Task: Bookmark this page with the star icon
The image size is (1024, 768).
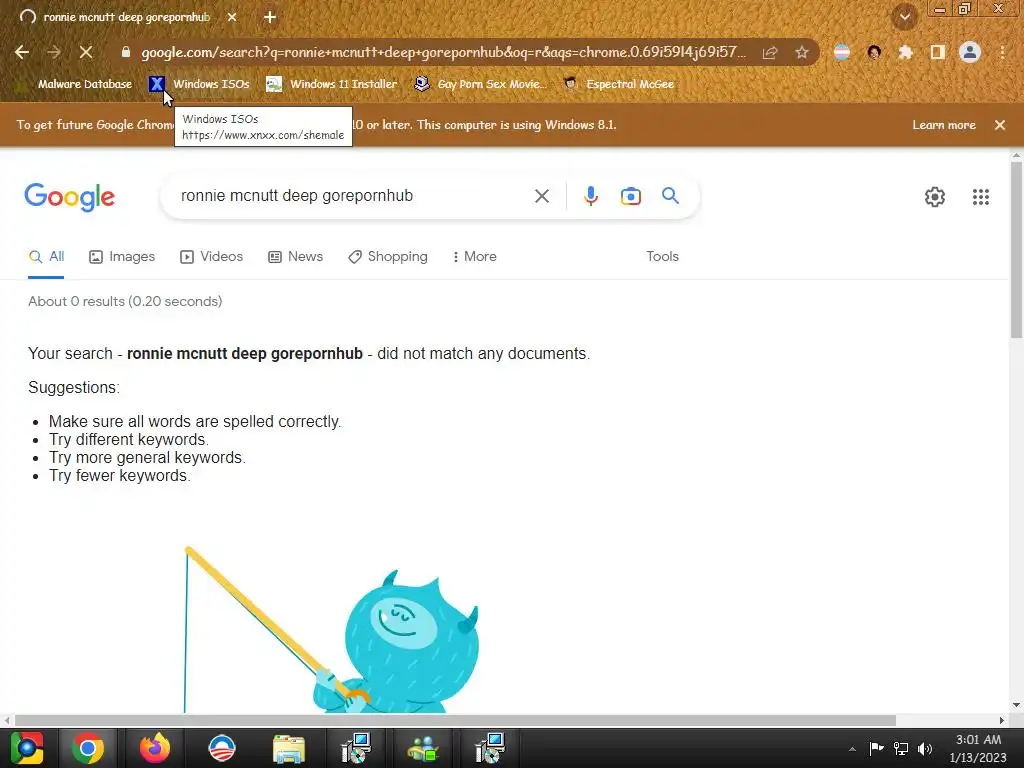Action: click(802, 52)
